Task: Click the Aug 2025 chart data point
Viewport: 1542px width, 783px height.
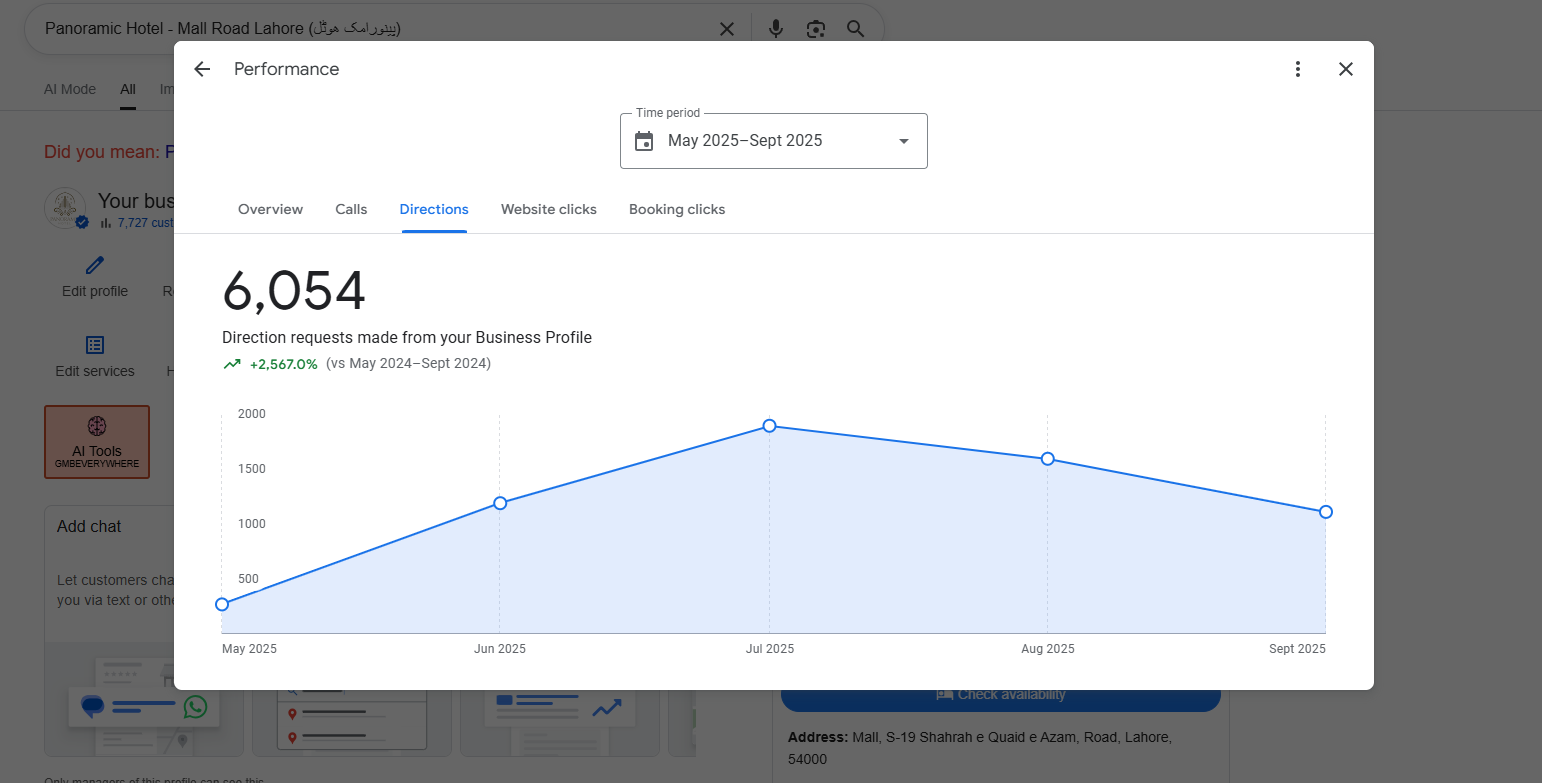Action: [1047, 459]
